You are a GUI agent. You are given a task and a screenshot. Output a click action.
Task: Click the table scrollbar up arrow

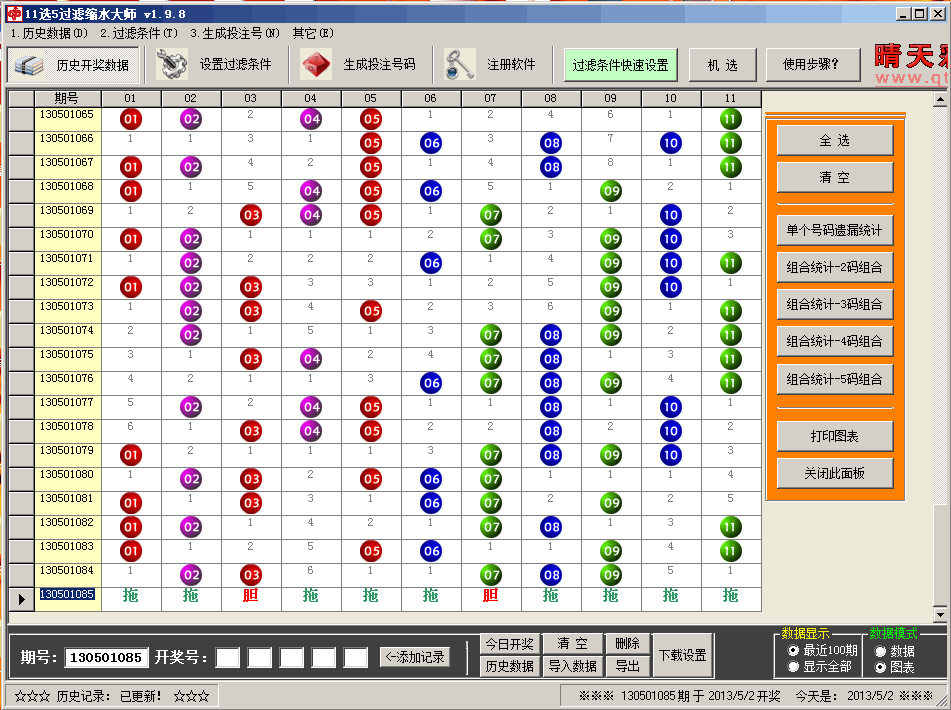[x=939, y=98]
